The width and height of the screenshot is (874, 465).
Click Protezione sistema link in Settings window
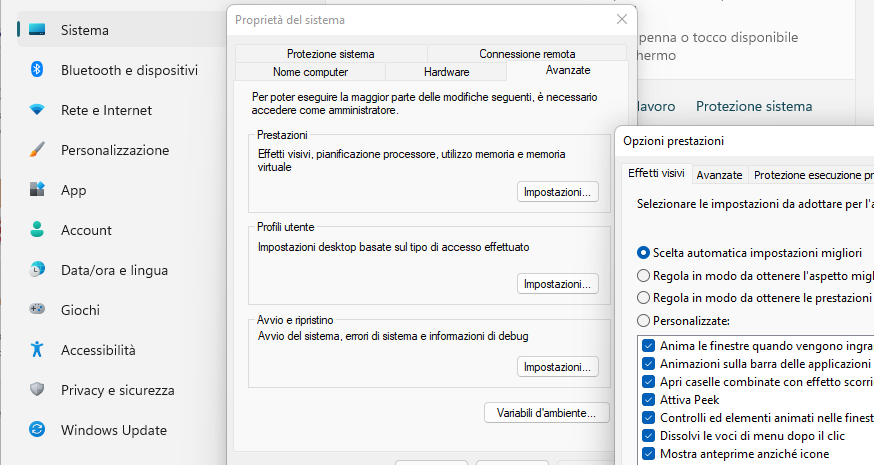point(754,106)
